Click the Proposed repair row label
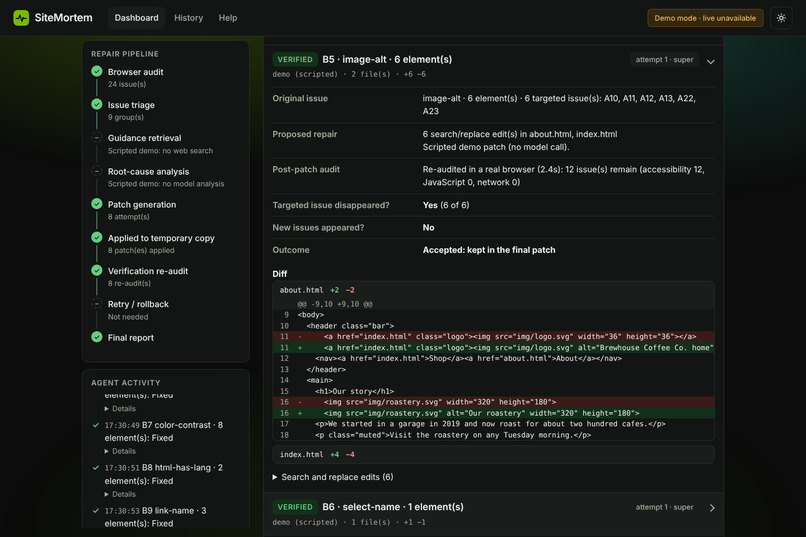806x537 pixels. (x=305, y=134)
